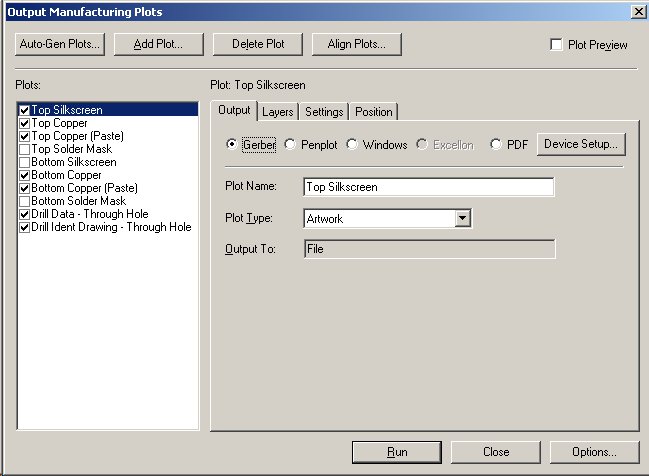Select the Penplot output radio button
Viewport: 649px width, 476px height.
292,144
